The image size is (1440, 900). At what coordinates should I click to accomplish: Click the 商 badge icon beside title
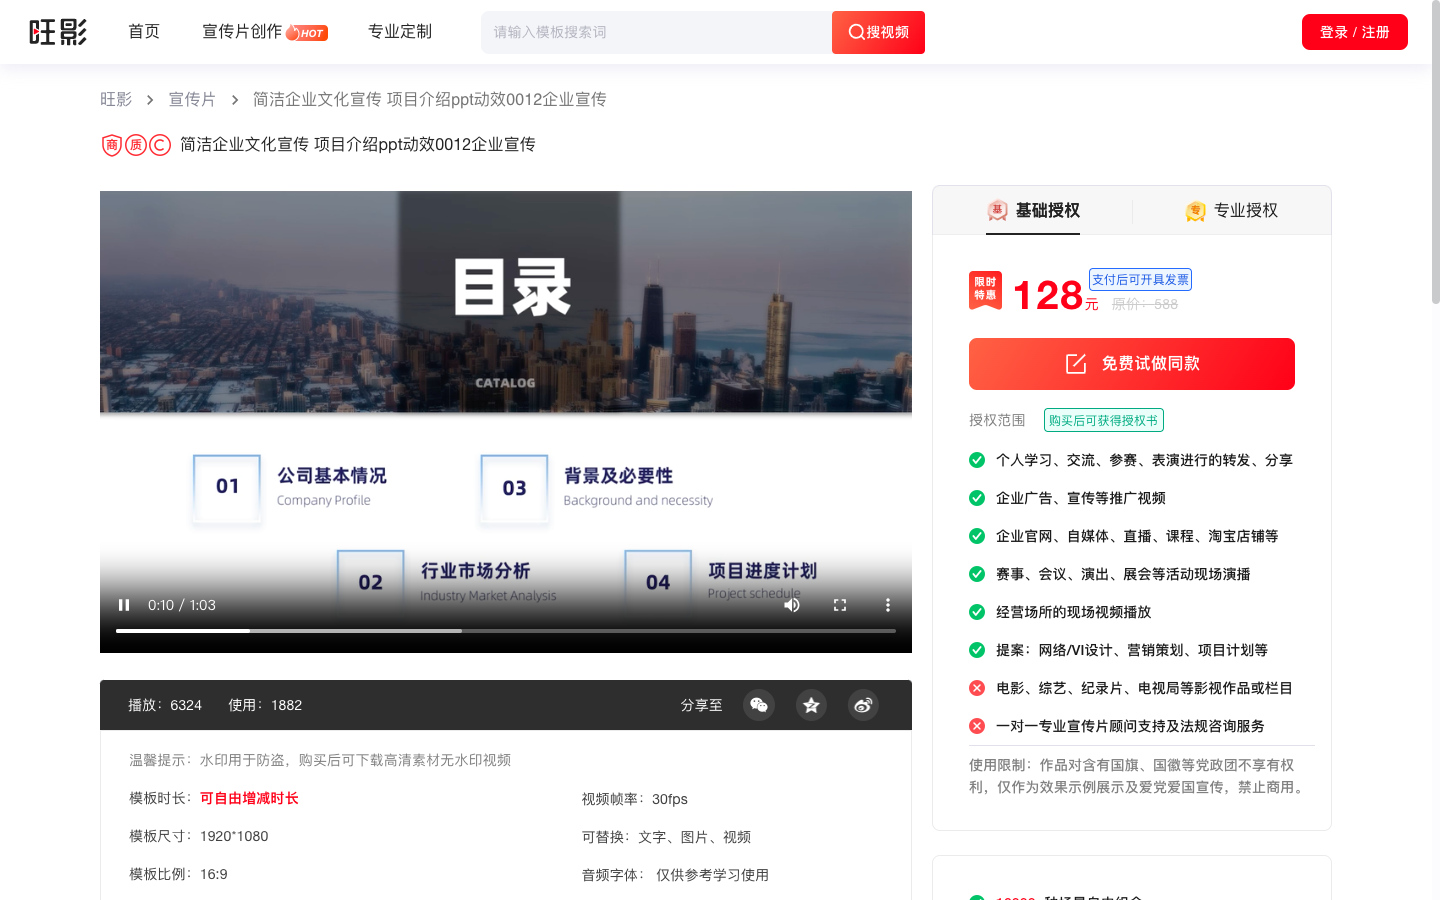(112, 145)
